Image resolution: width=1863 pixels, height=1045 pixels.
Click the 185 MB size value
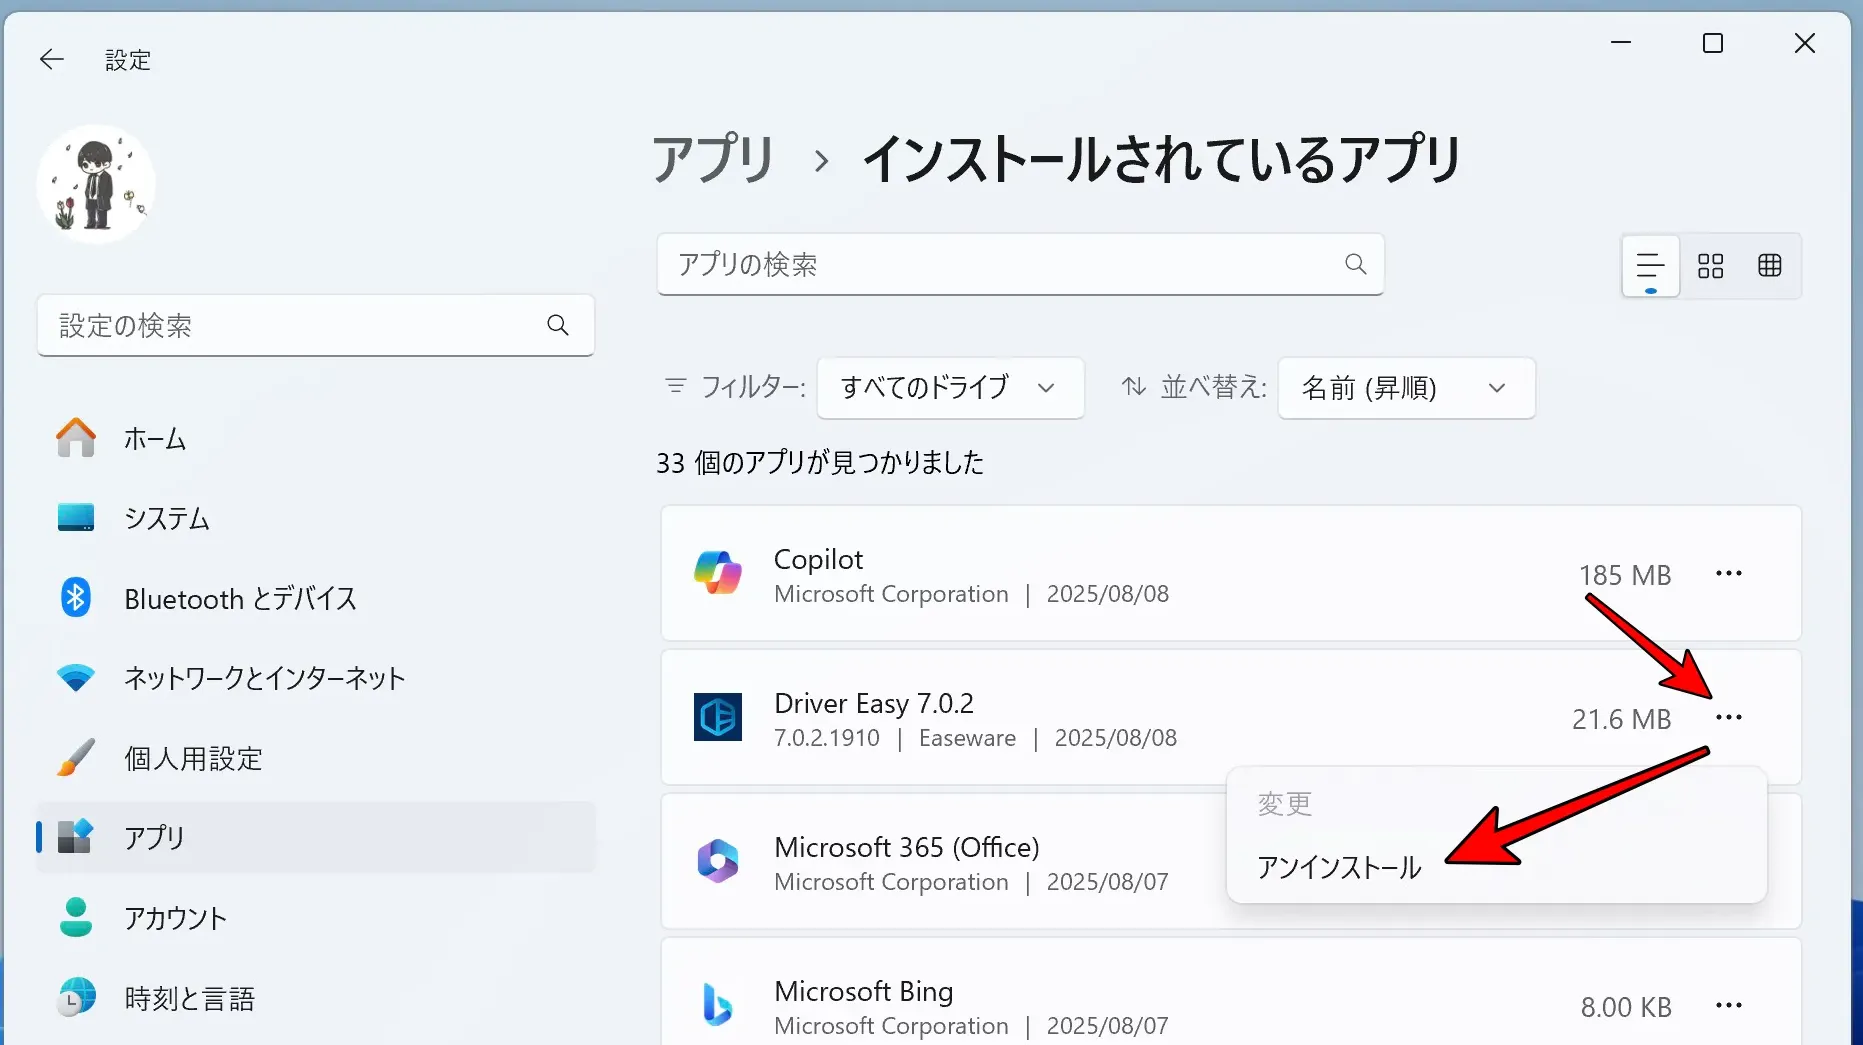pos(1625,576)
